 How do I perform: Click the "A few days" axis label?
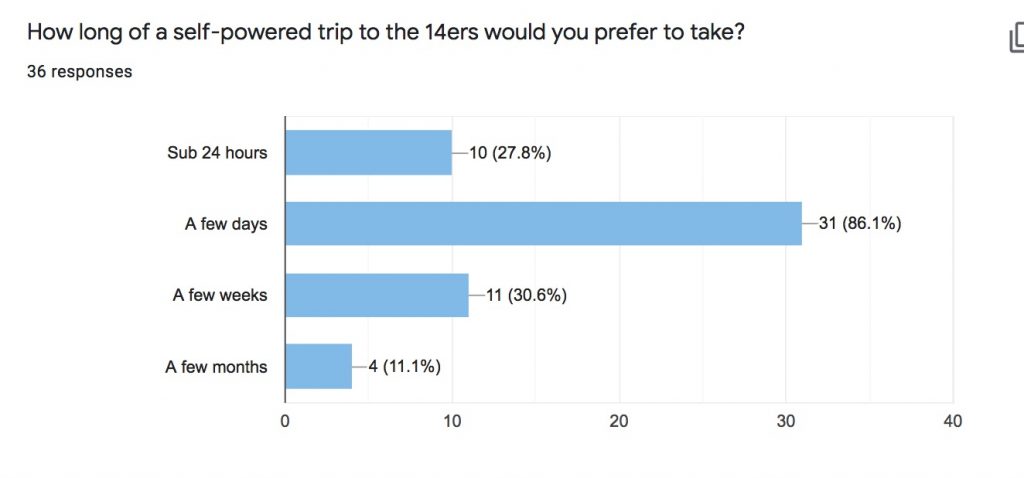click(226, 224)
